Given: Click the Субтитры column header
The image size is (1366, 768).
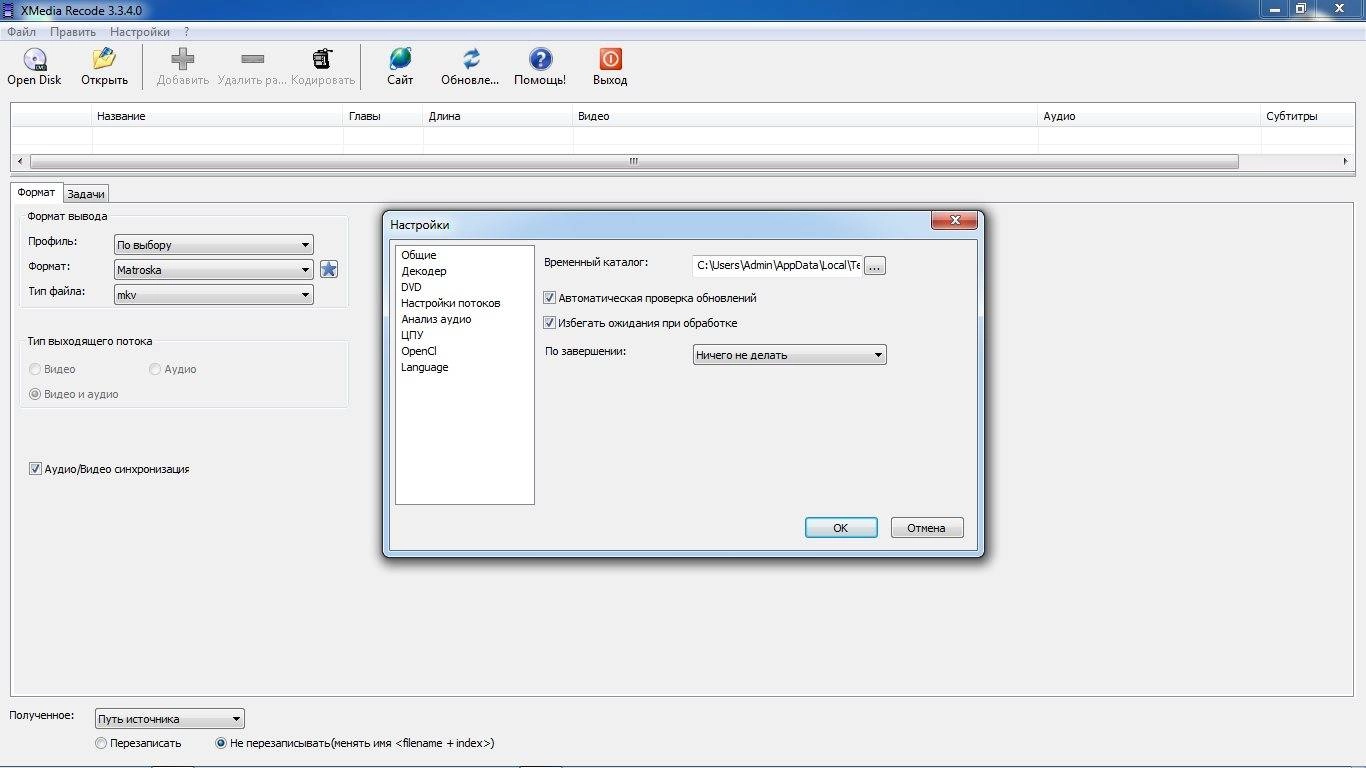Looking at the screenshot, I should pos(1308,116).
